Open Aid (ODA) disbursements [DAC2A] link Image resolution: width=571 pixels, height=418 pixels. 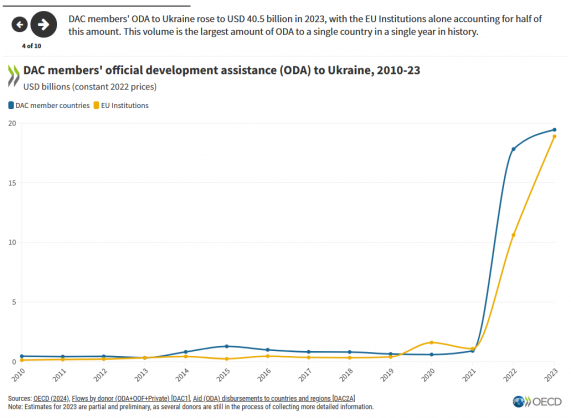point(274,398)
